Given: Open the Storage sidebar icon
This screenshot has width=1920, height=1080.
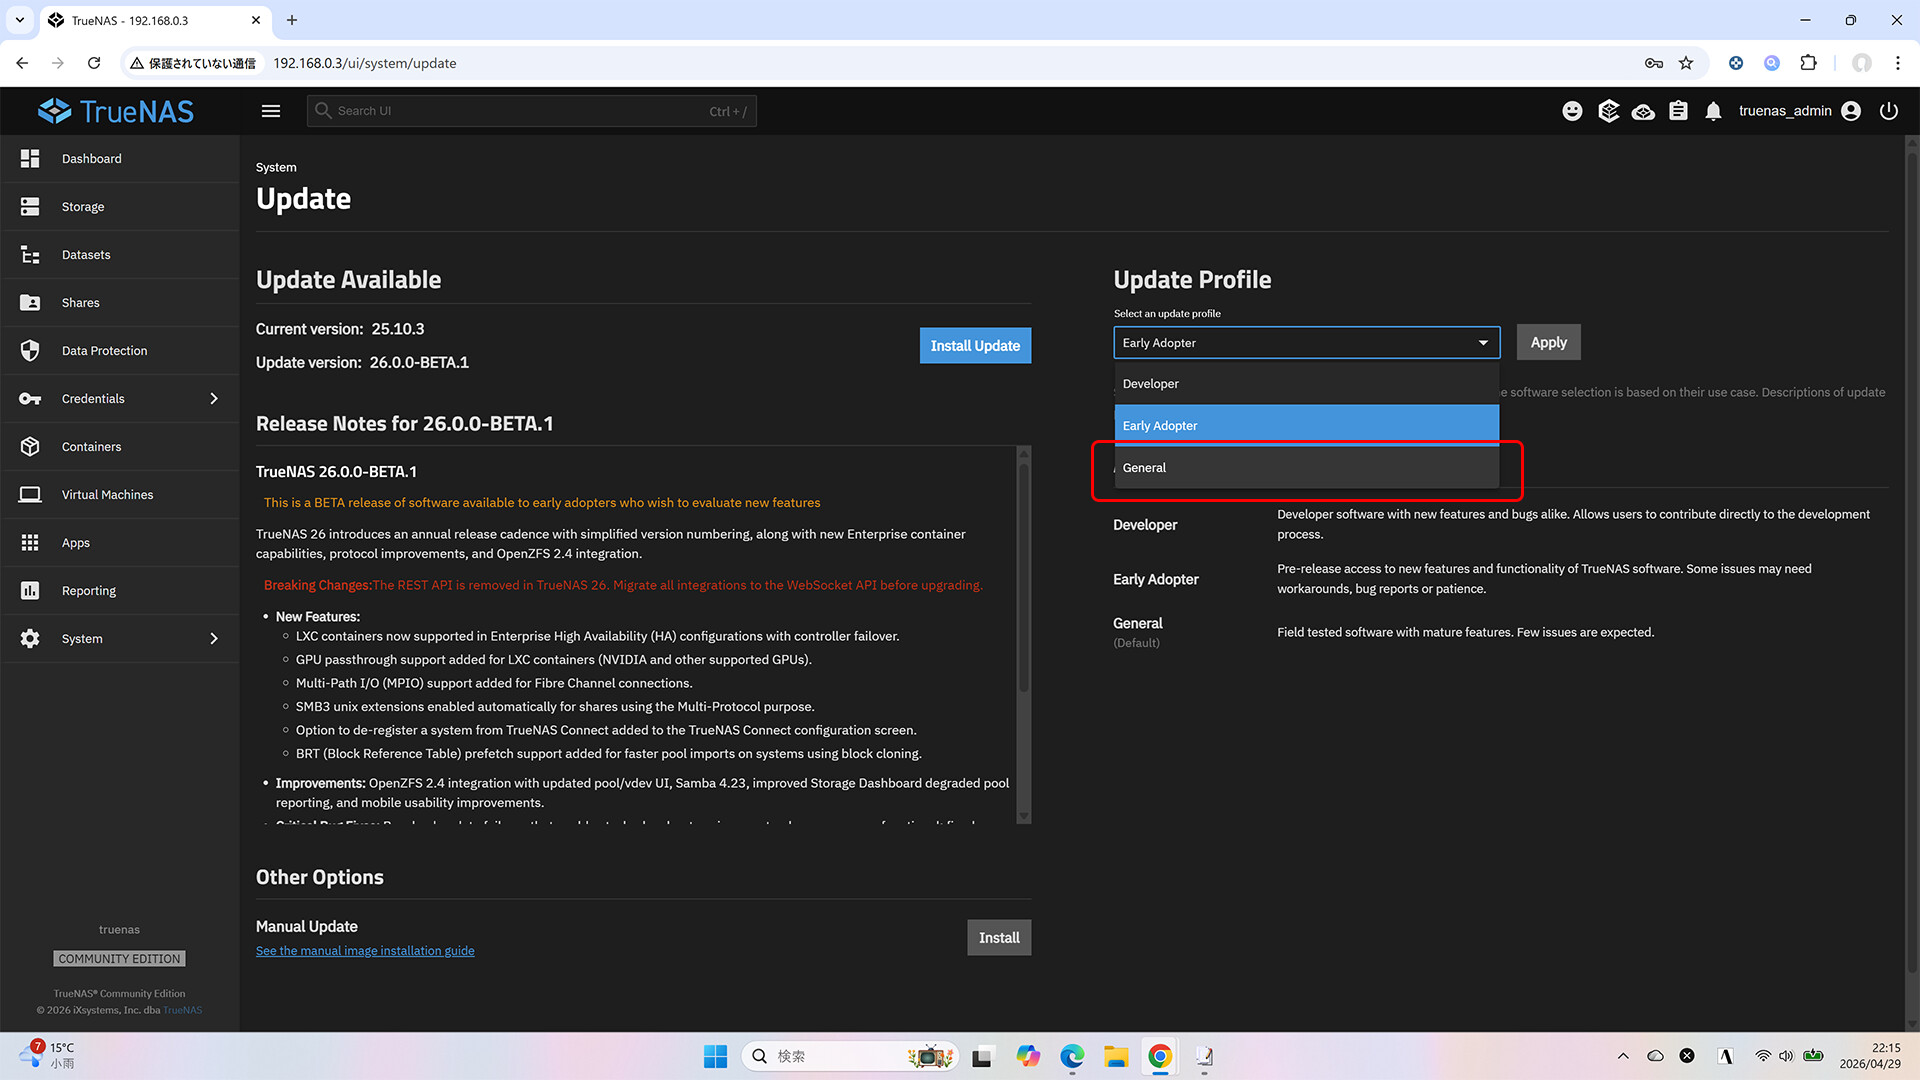Looking at the screenshot, I should point(30,206).
